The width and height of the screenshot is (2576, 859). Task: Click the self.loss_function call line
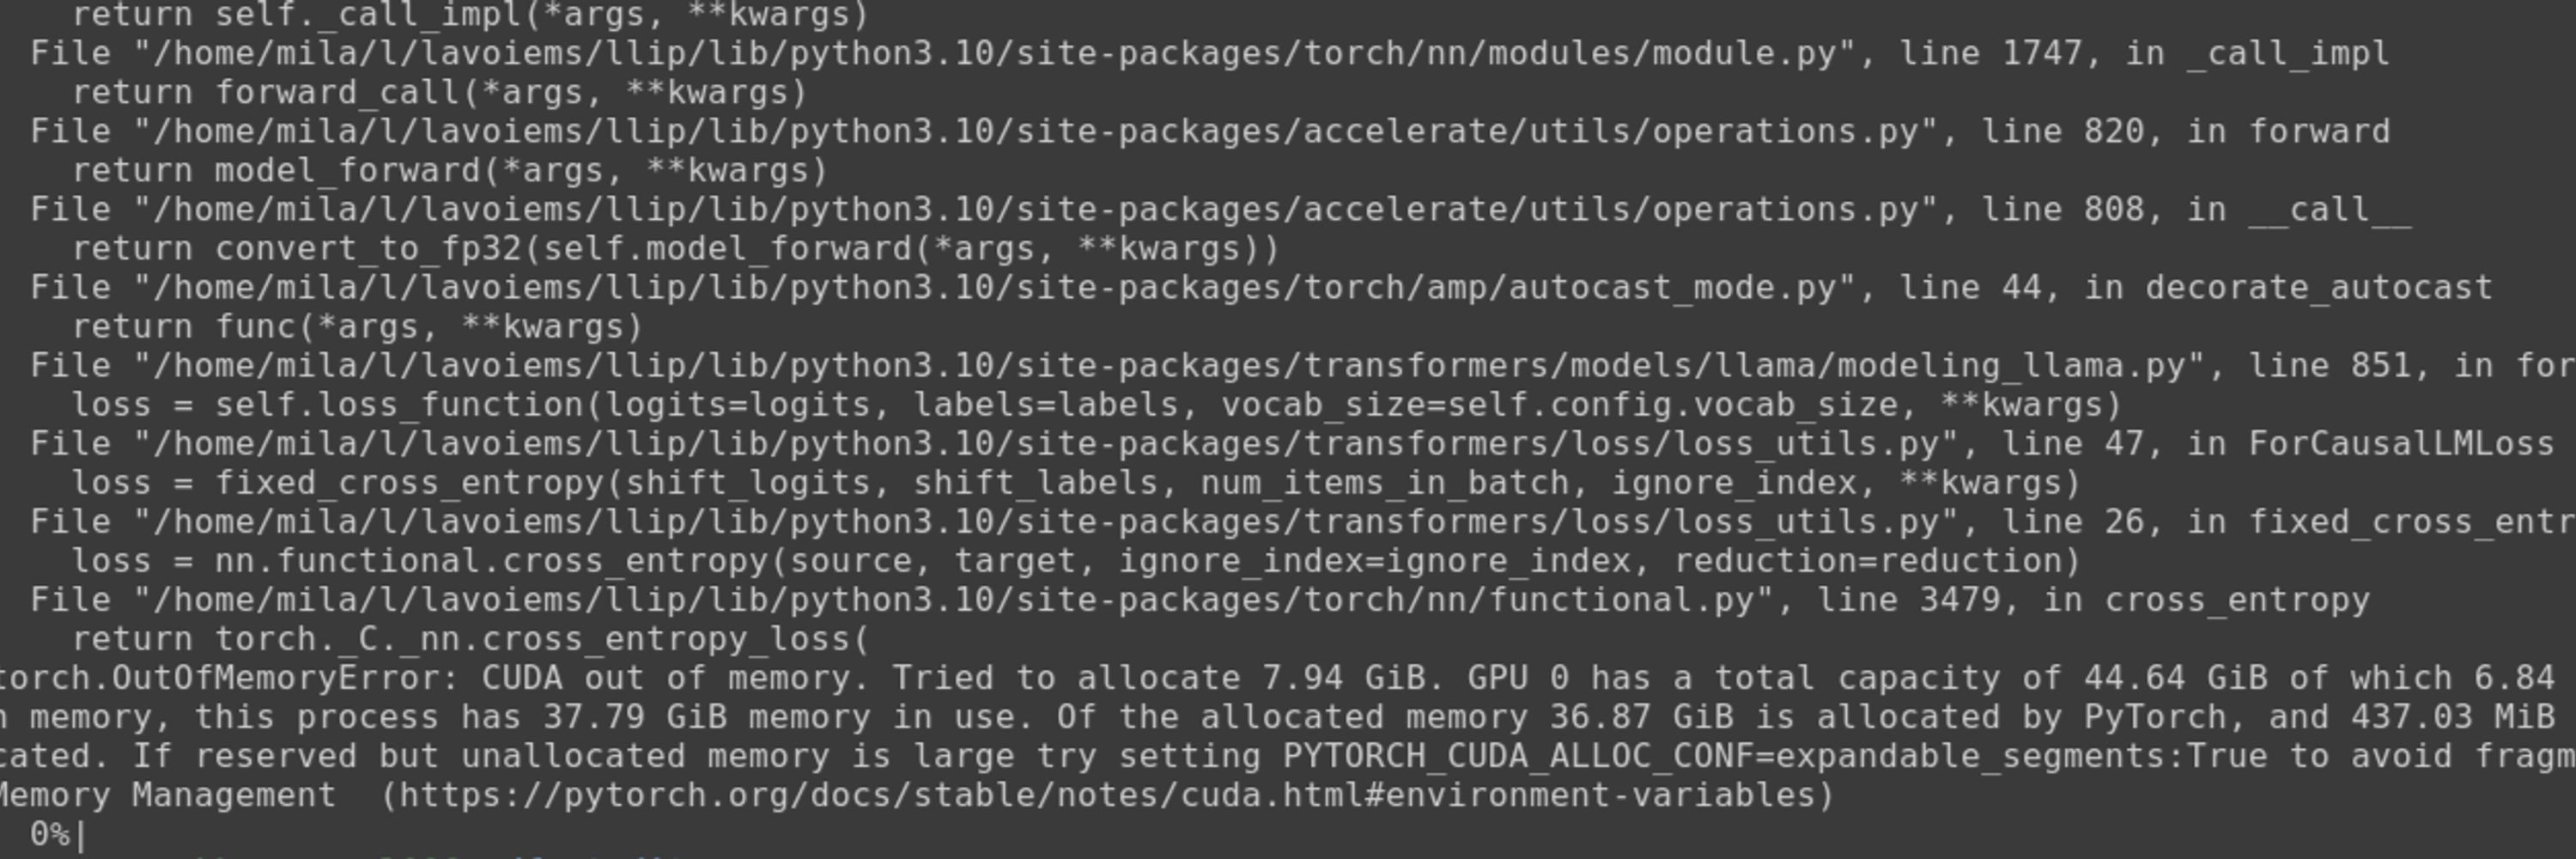pos(1096,405)
